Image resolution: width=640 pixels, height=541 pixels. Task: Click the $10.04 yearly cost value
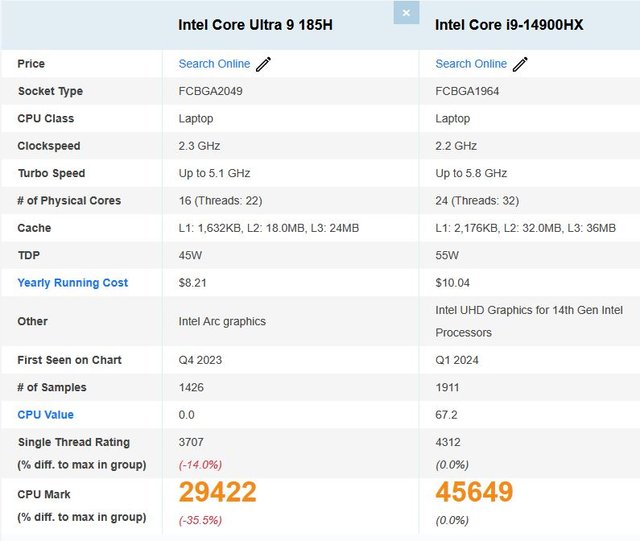pos(452,283)
